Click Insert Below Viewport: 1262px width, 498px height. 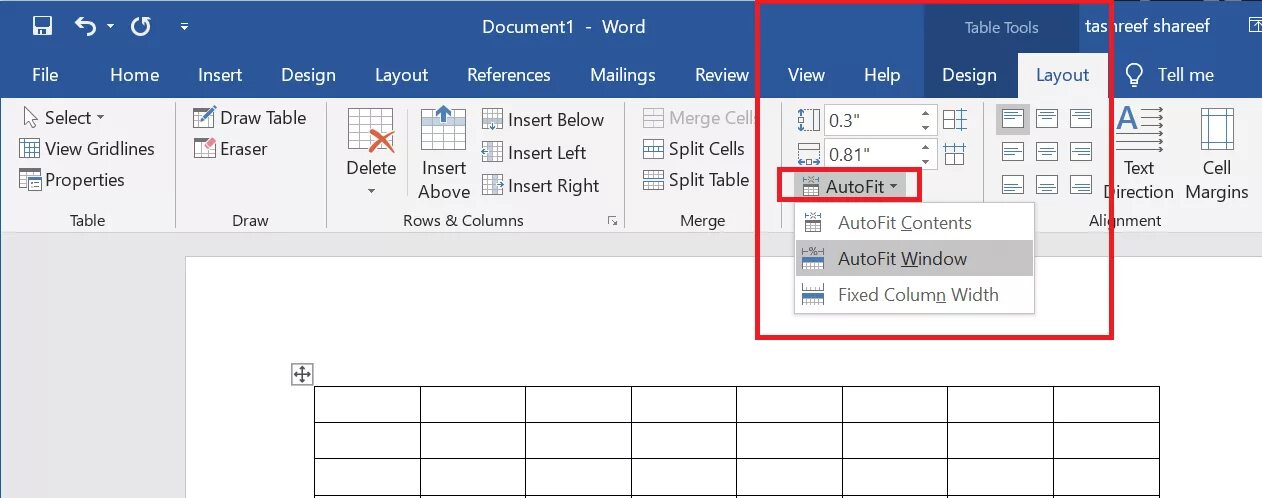pos(543,120)
